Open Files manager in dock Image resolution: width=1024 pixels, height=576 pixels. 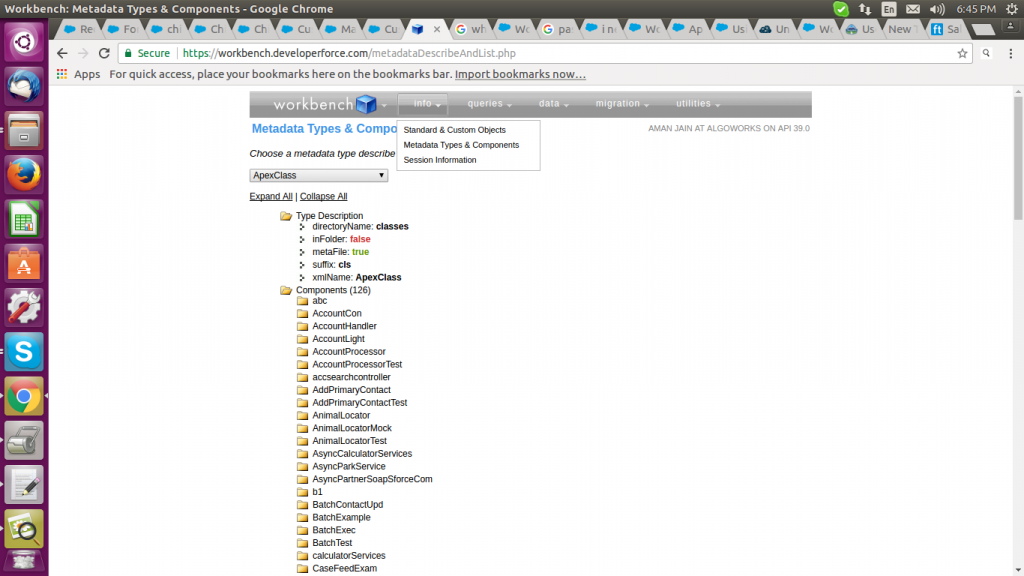click(x=24, y=131)
